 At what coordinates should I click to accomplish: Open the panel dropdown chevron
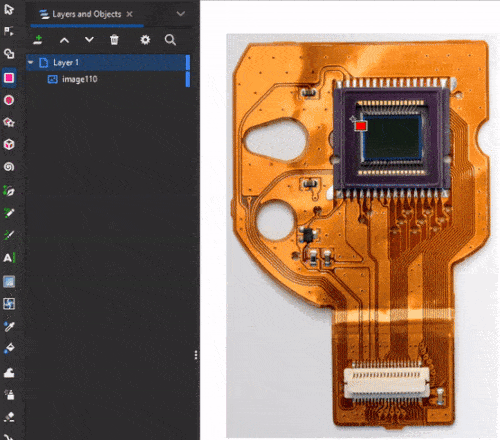click(181, 14)
